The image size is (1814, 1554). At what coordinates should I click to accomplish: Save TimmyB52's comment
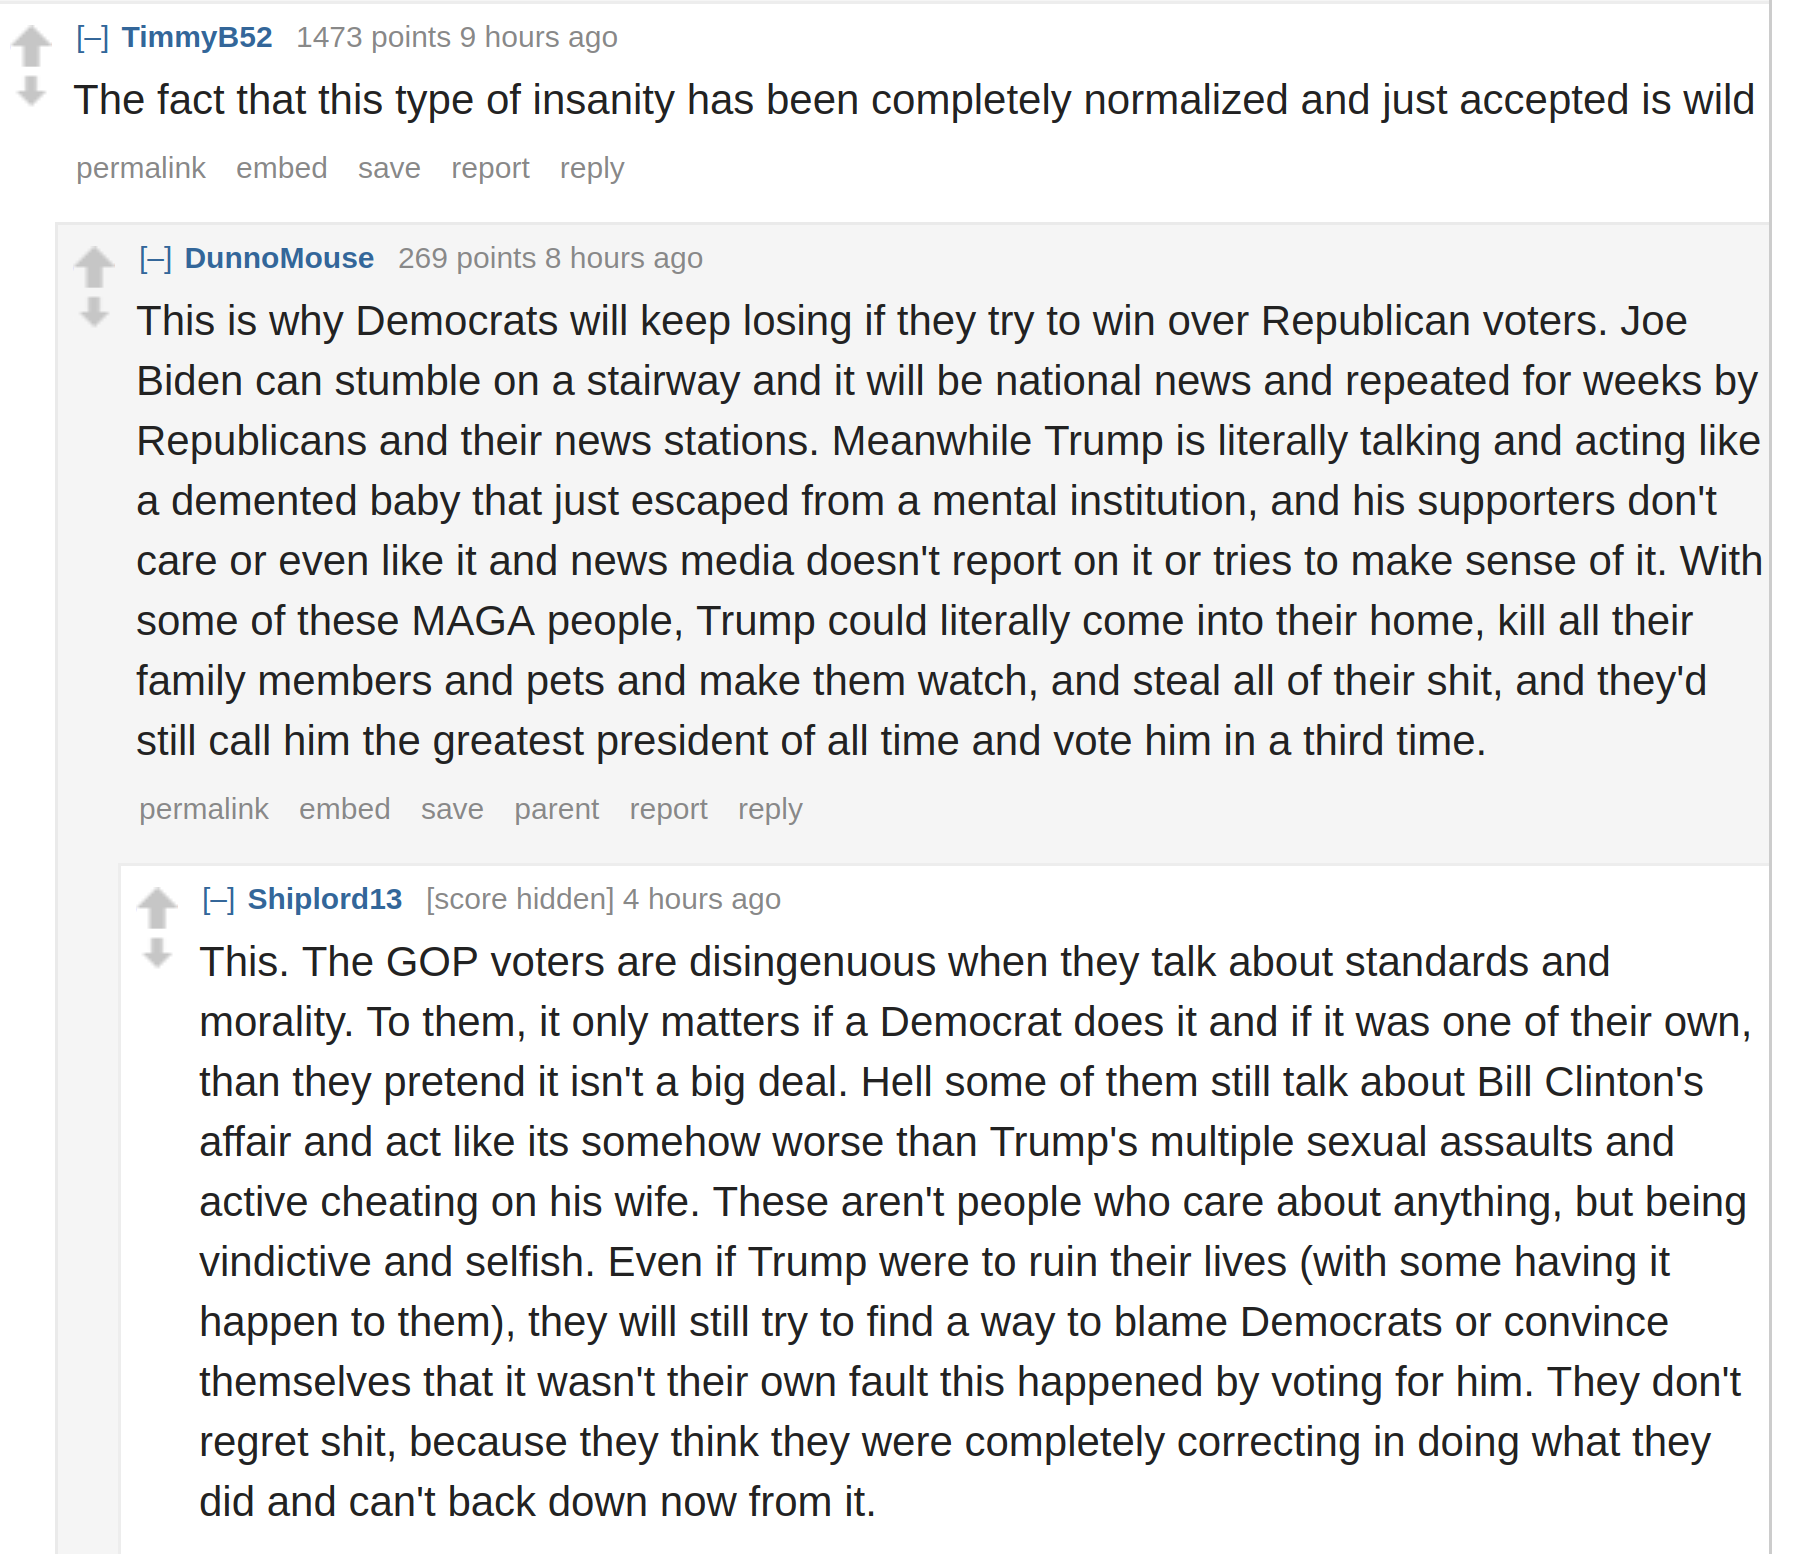(x=389, y=168)
